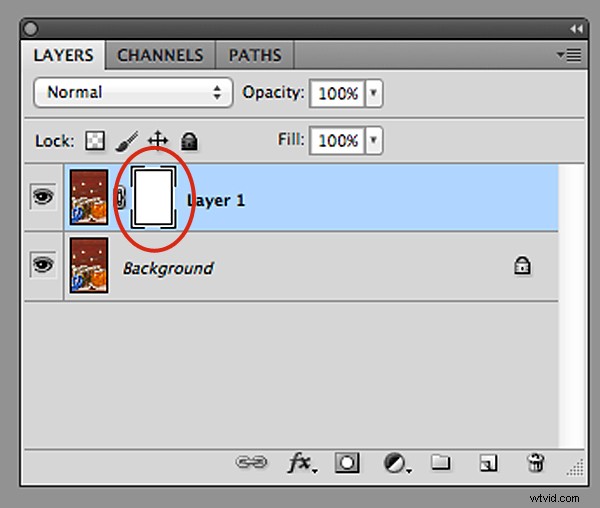Hide the Background layer visibility
Image resolution: width=600 pixels, height=508 pixels.
point(43,266)
